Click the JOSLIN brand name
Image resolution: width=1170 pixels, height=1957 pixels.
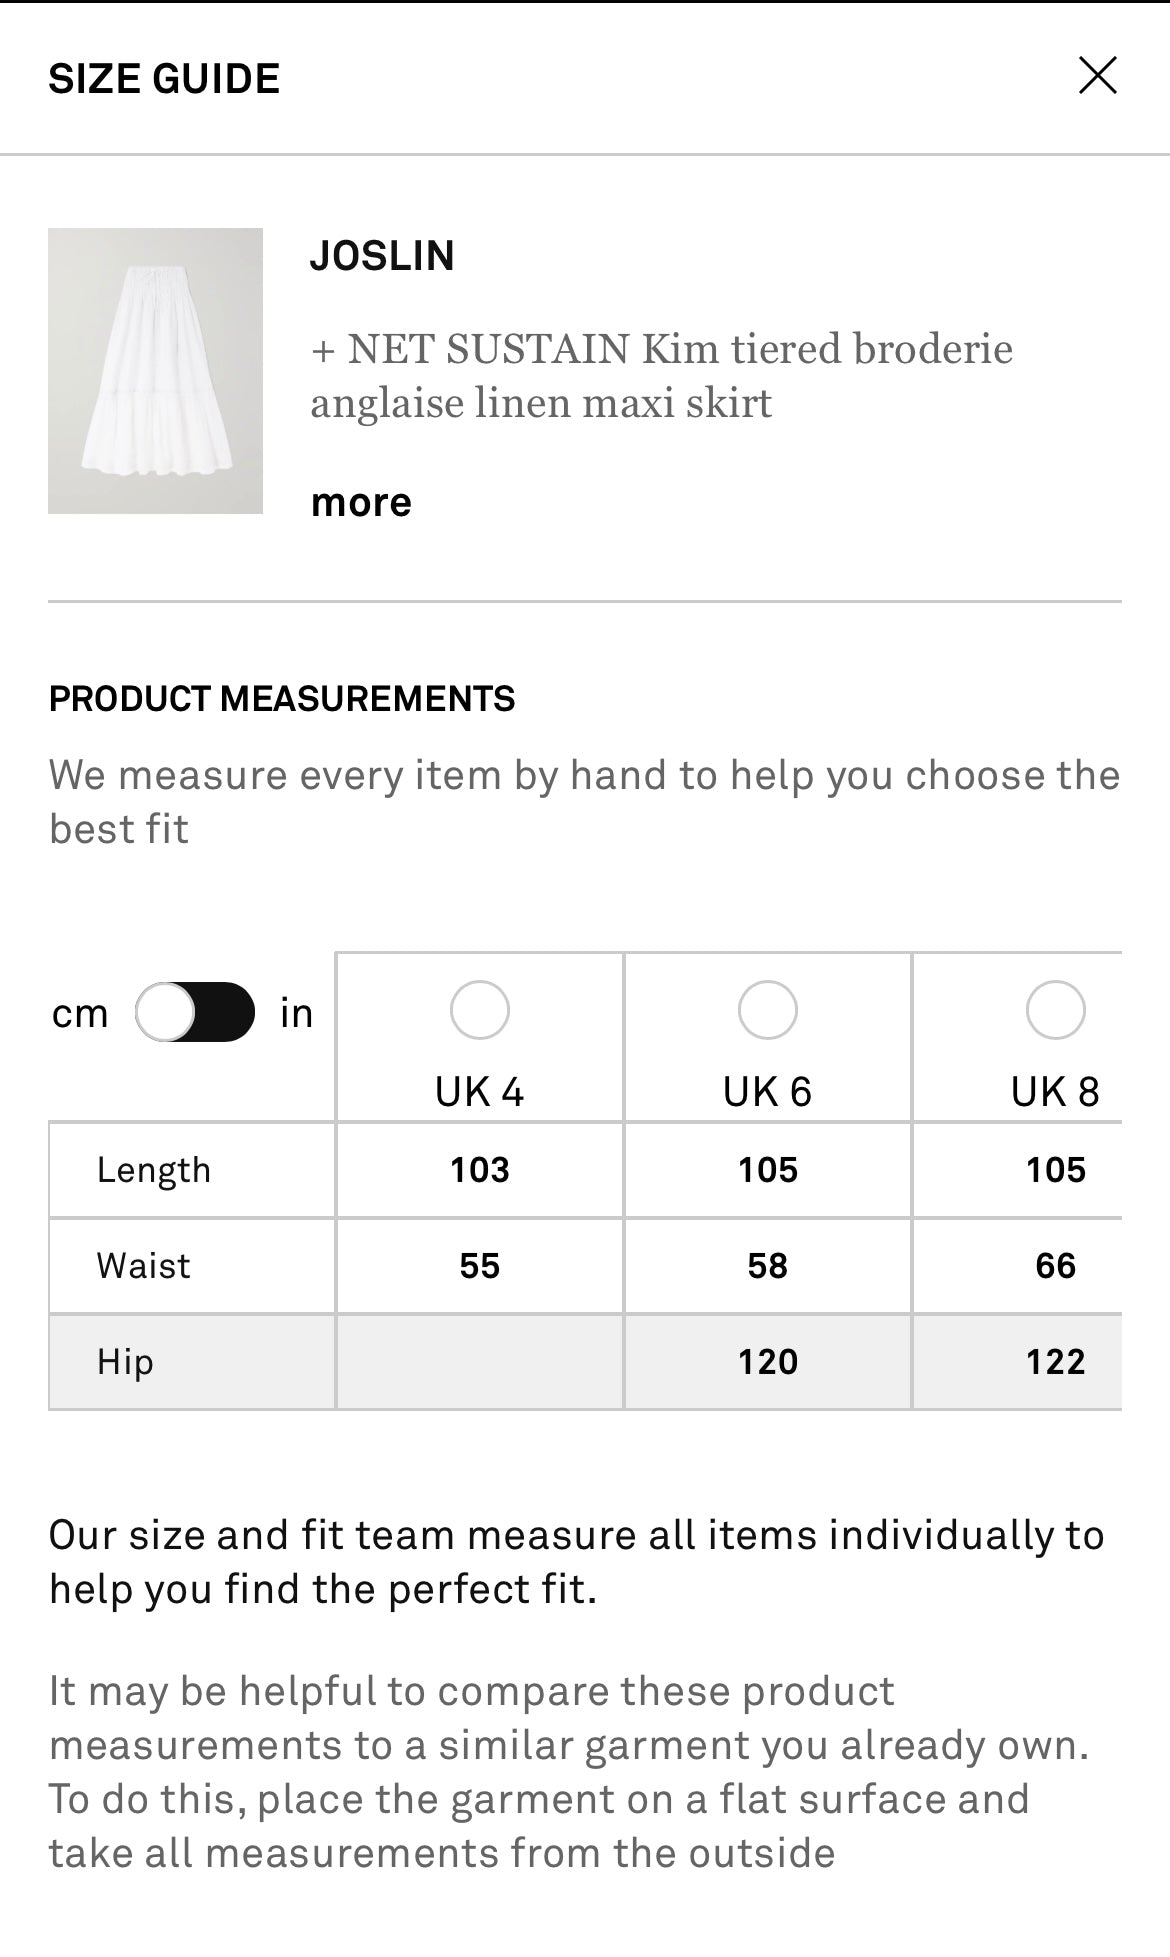pos(382,256)
